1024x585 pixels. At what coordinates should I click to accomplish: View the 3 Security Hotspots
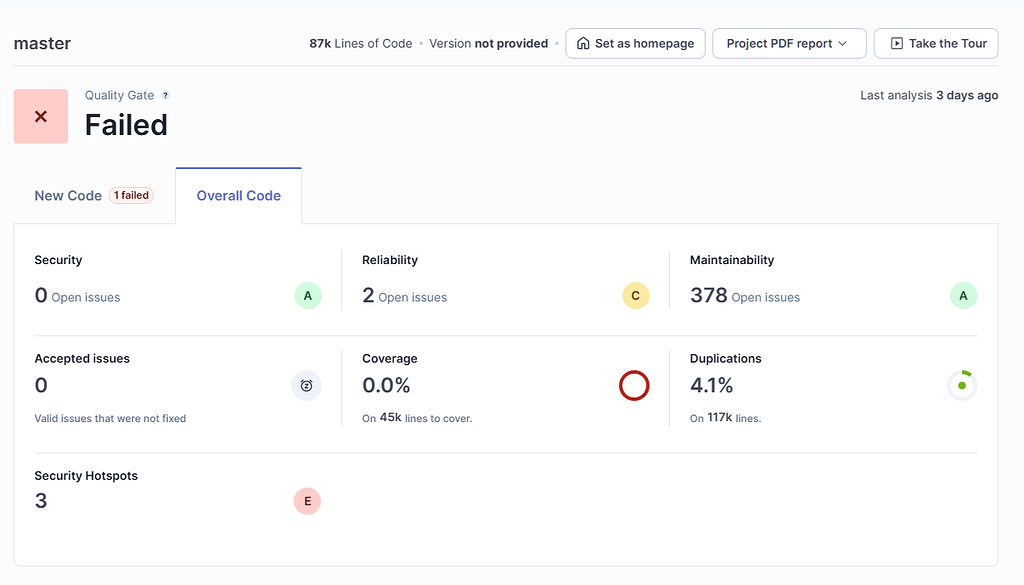[x=41, y=500]
